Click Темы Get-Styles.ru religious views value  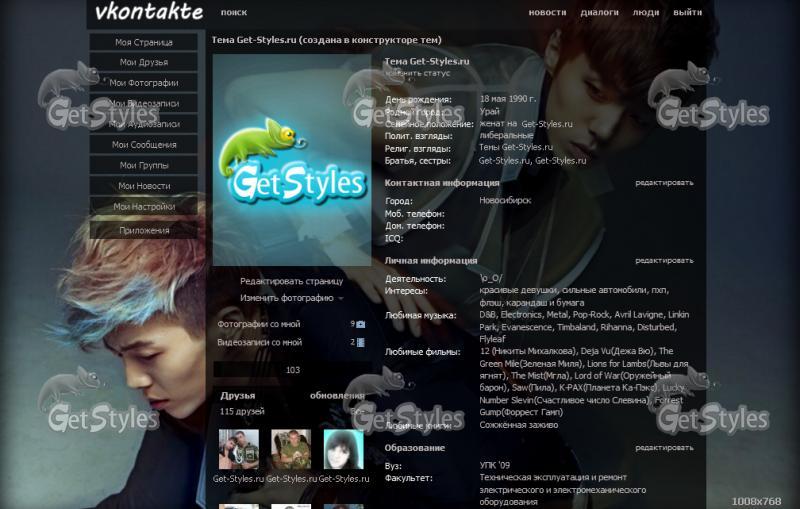coord(516,147)
